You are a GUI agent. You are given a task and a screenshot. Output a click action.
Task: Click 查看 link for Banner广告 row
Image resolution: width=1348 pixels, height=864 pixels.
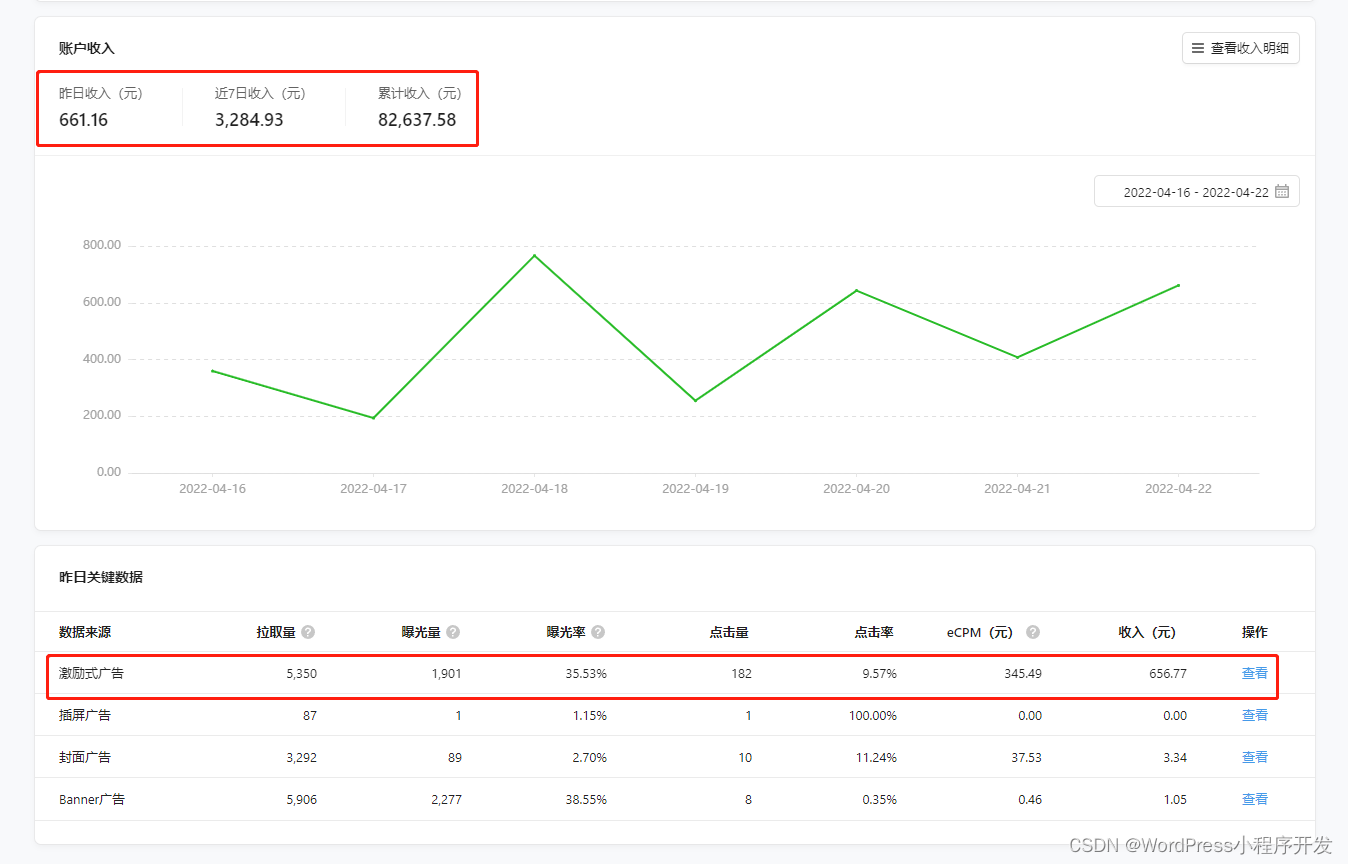click(x=1254, y=800)
